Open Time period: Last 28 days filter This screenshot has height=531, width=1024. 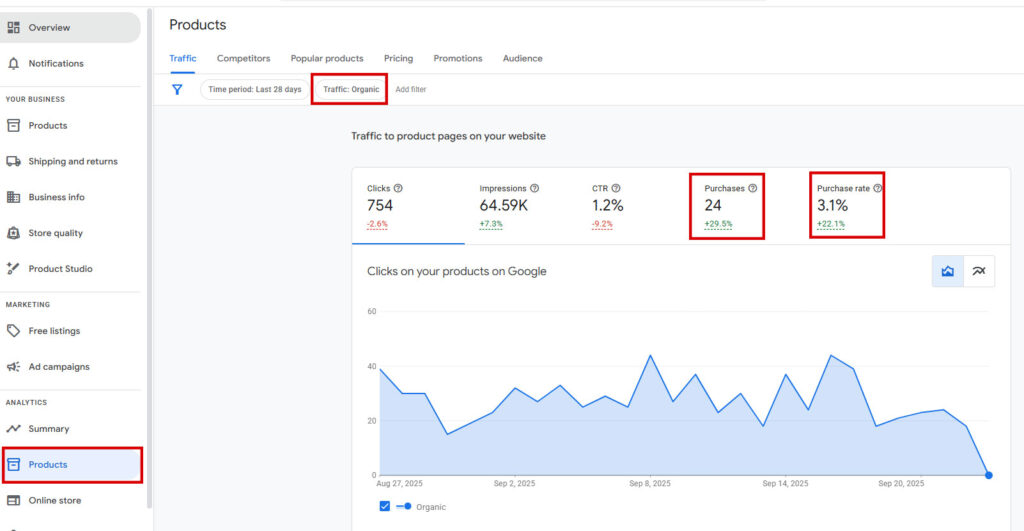(x=255, y=89)
